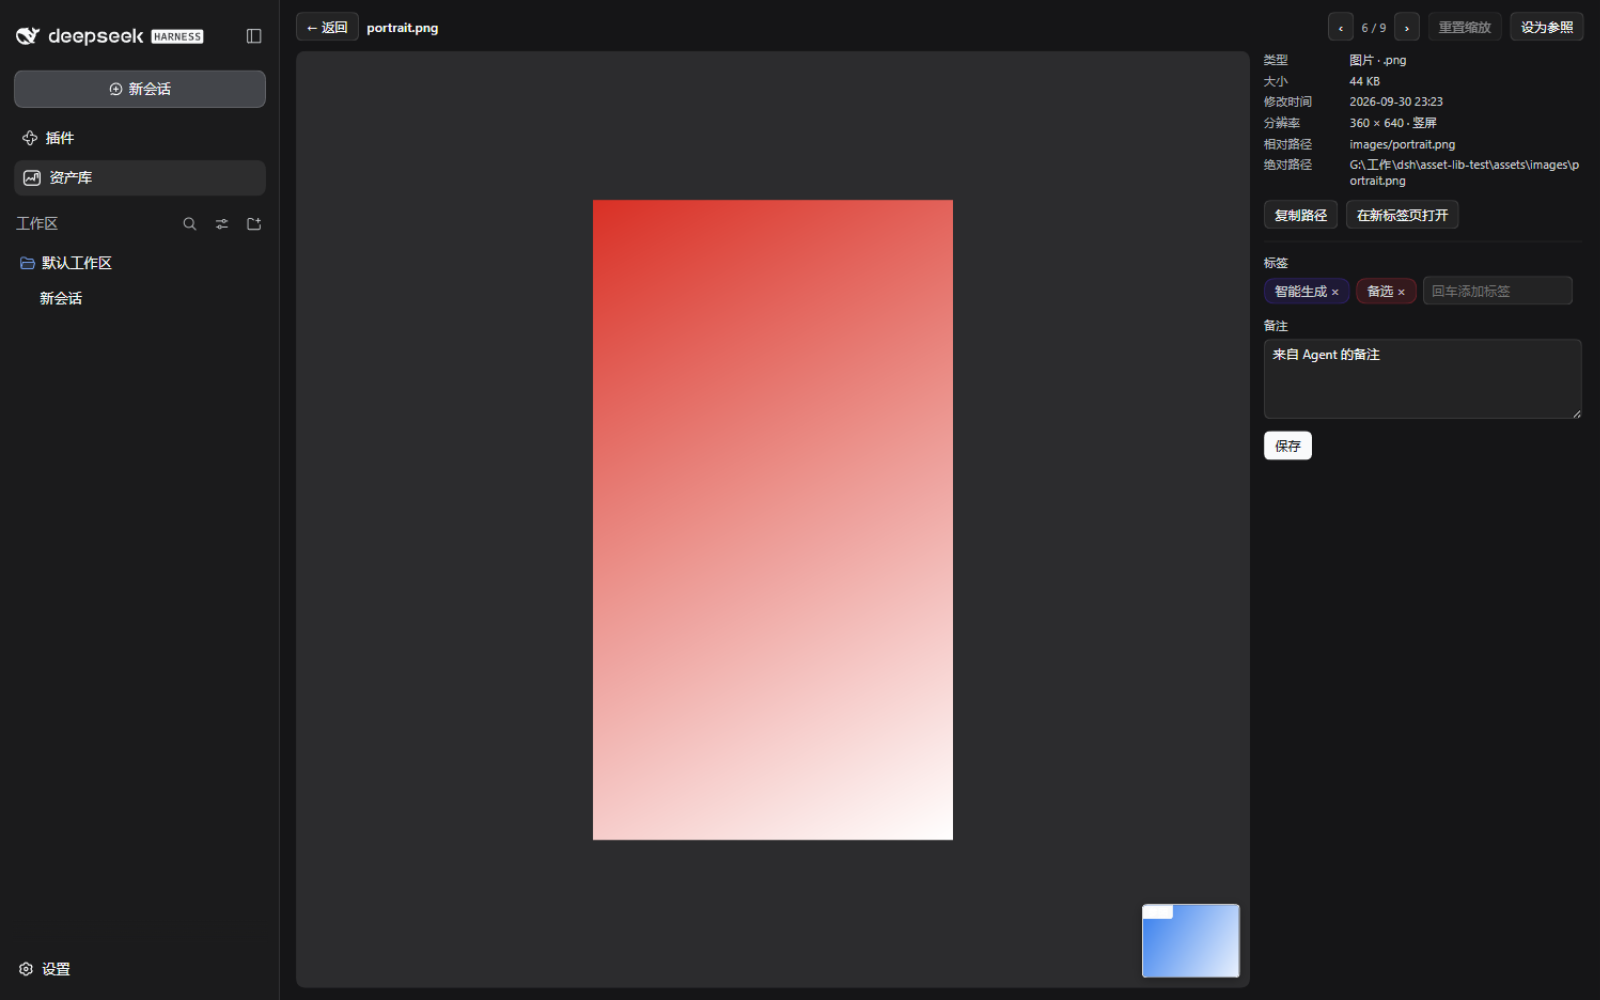This screenshot has height=1000, width=1600.
Task: Click 设为参照 set as reference button
Action: [x=1547, y=27]
